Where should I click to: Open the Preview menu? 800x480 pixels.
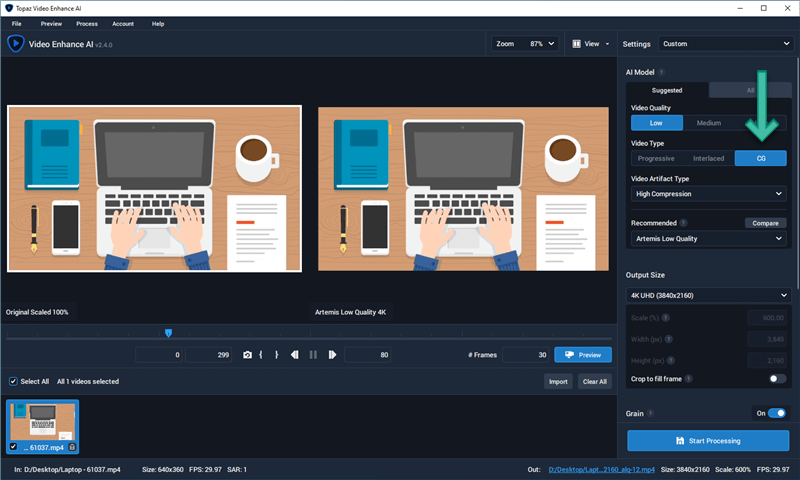pos(51,23)
